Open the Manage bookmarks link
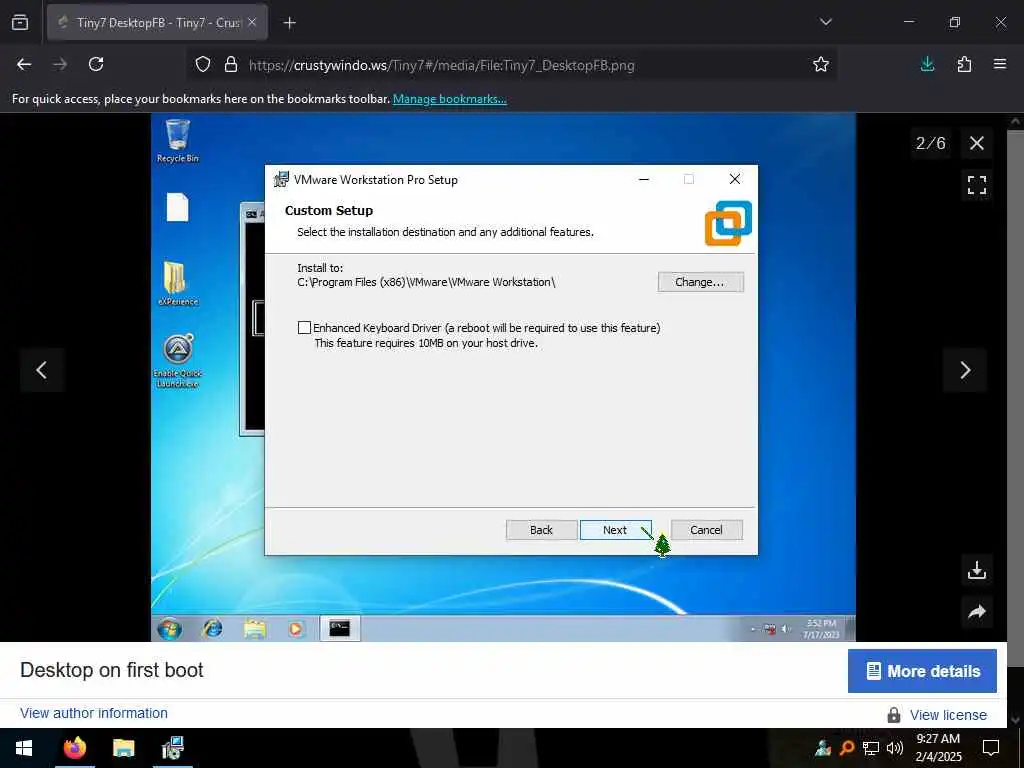Viewport: 1024px width, 768px height. 449,99
